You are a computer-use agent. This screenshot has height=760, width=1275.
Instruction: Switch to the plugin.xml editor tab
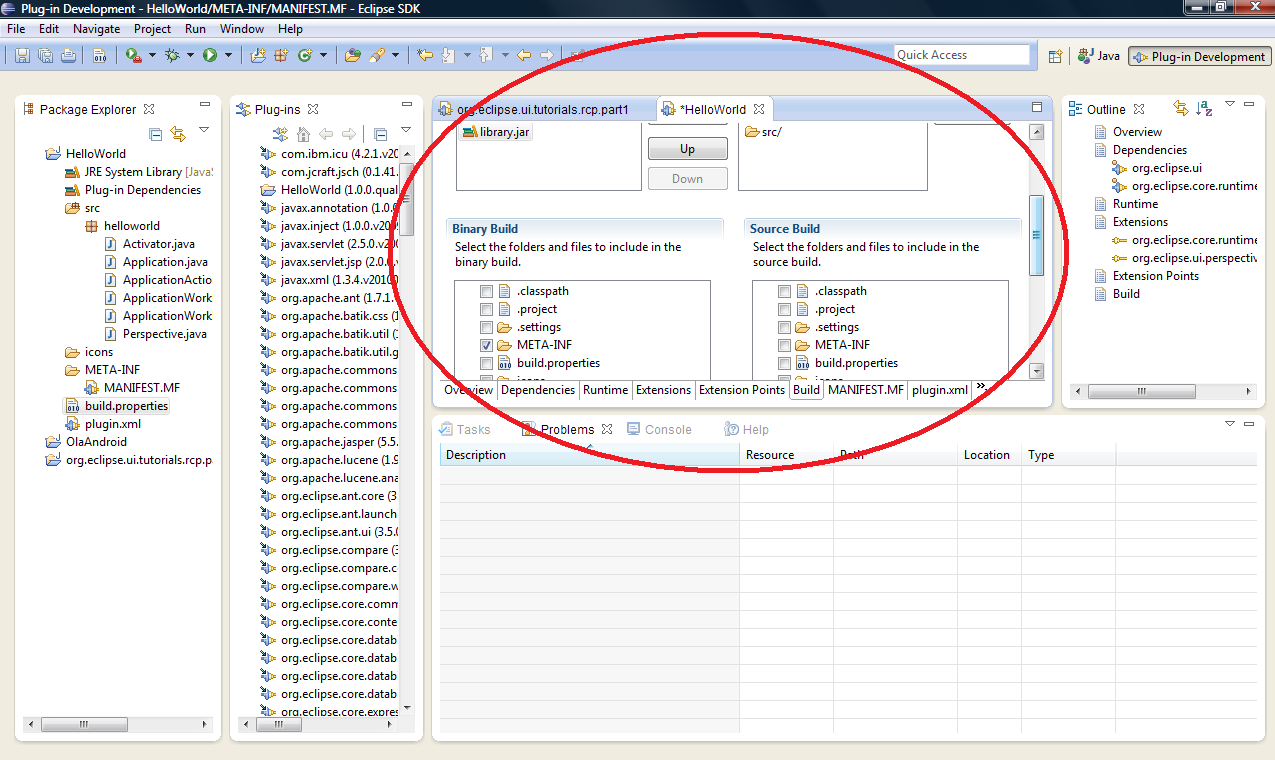[940, 390]
